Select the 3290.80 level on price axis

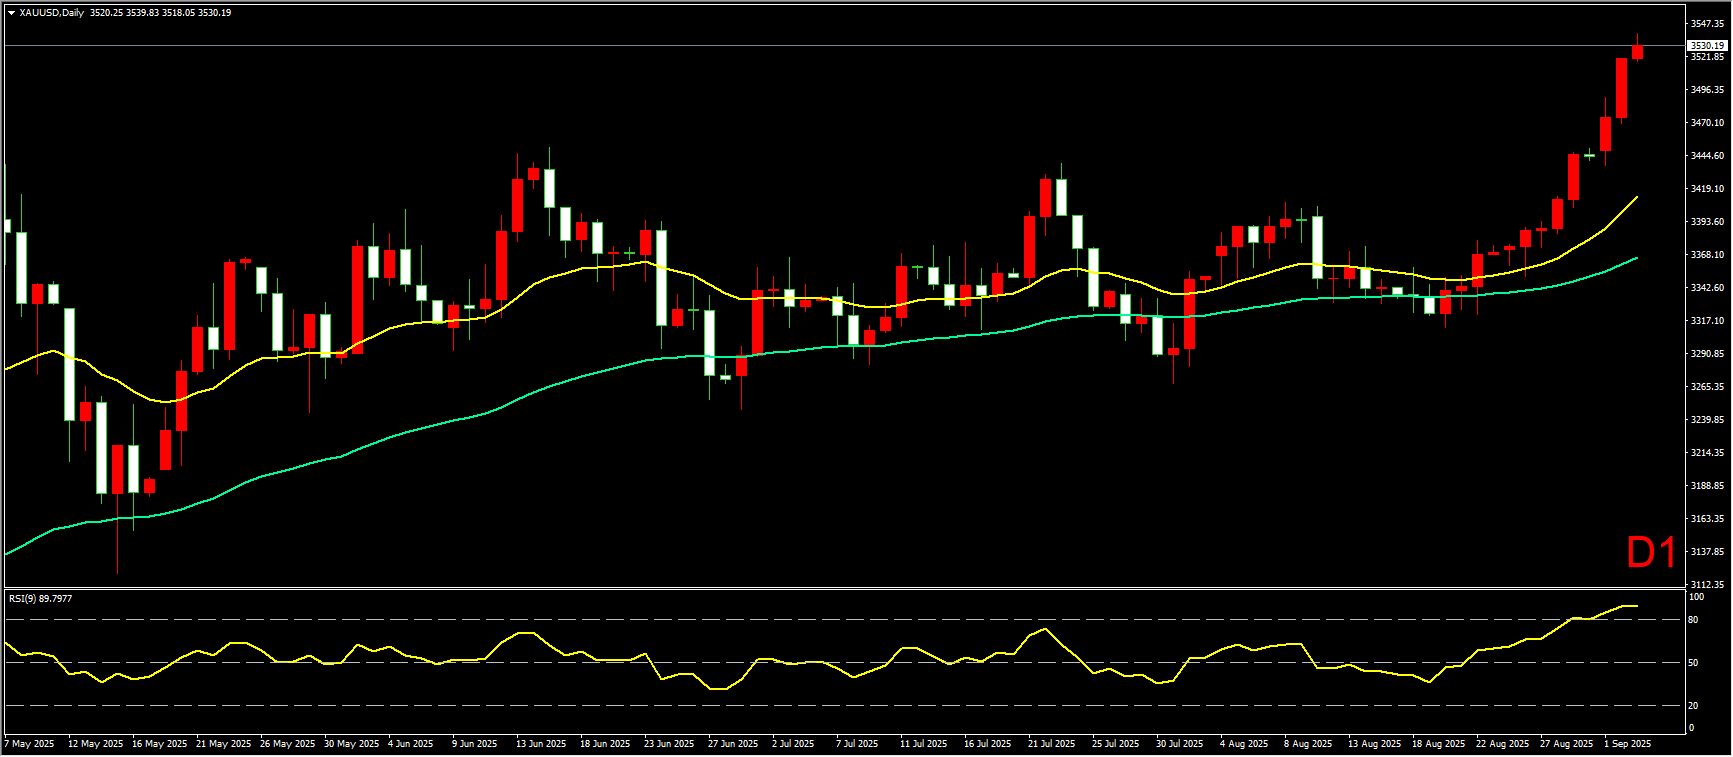tap(1707, 354)
